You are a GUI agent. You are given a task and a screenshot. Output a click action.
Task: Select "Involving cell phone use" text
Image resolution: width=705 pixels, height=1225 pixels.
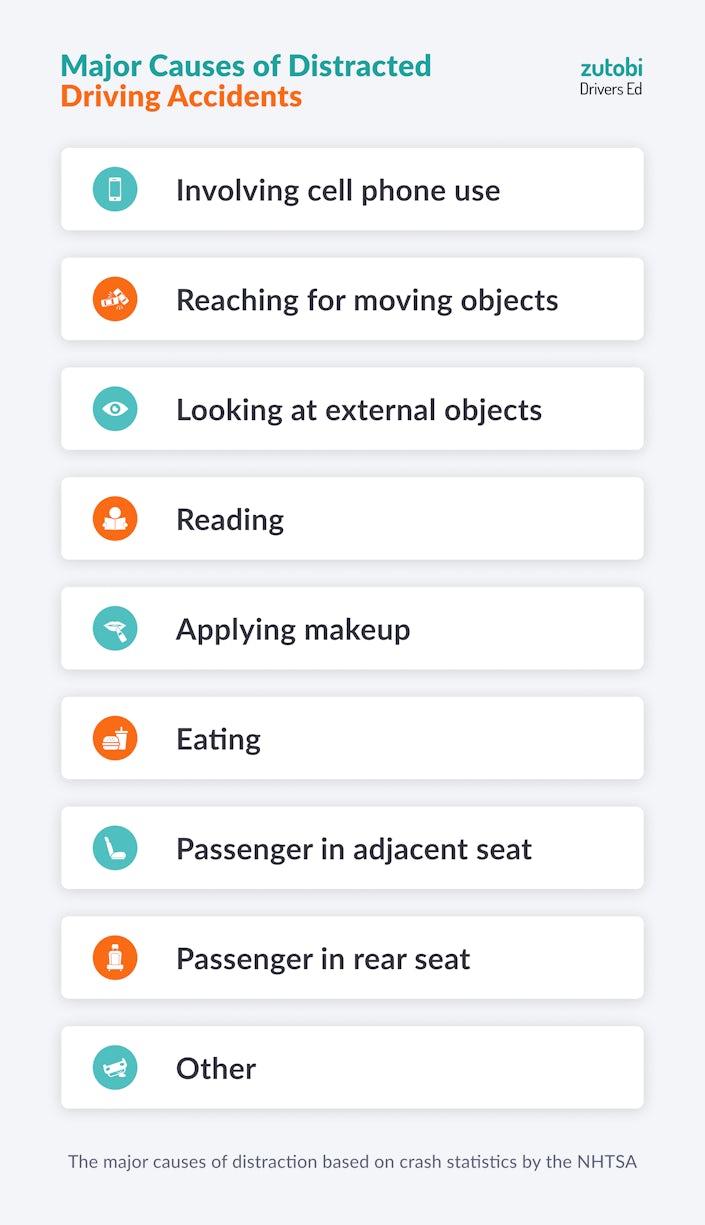point(338,190)
